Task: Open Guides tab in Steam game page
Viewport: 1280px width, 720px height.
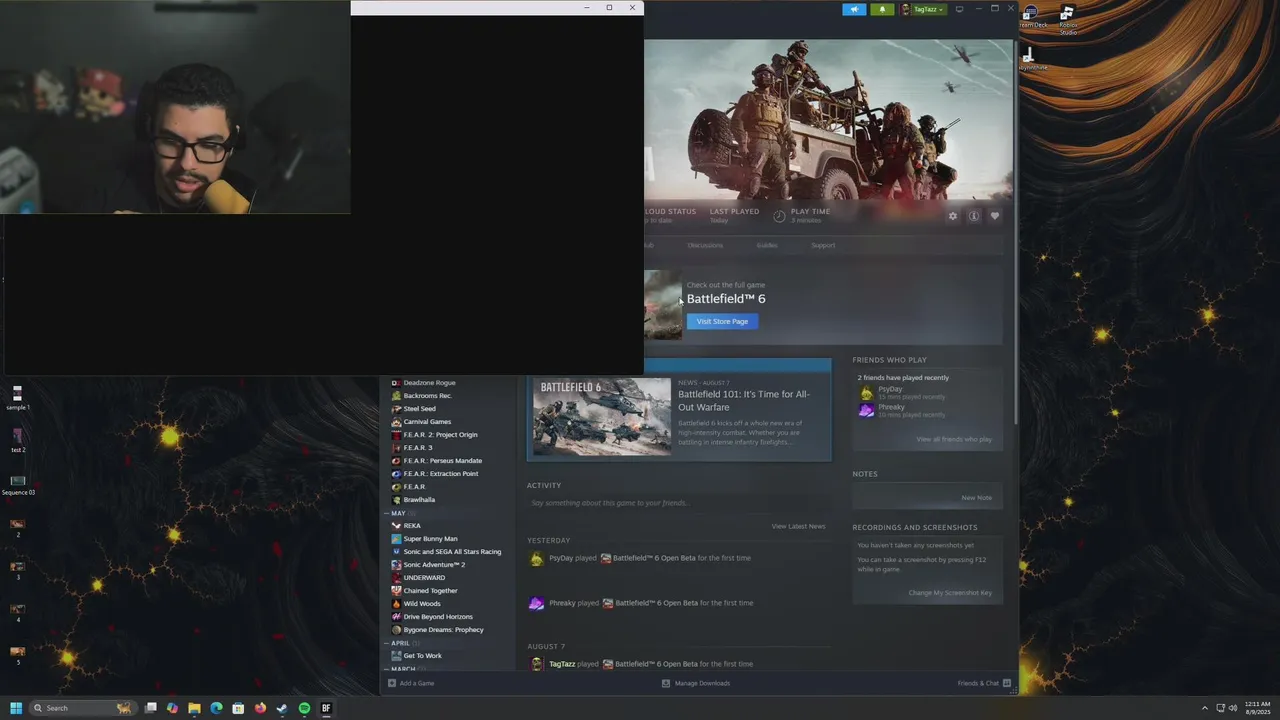Action: [767, 245]
